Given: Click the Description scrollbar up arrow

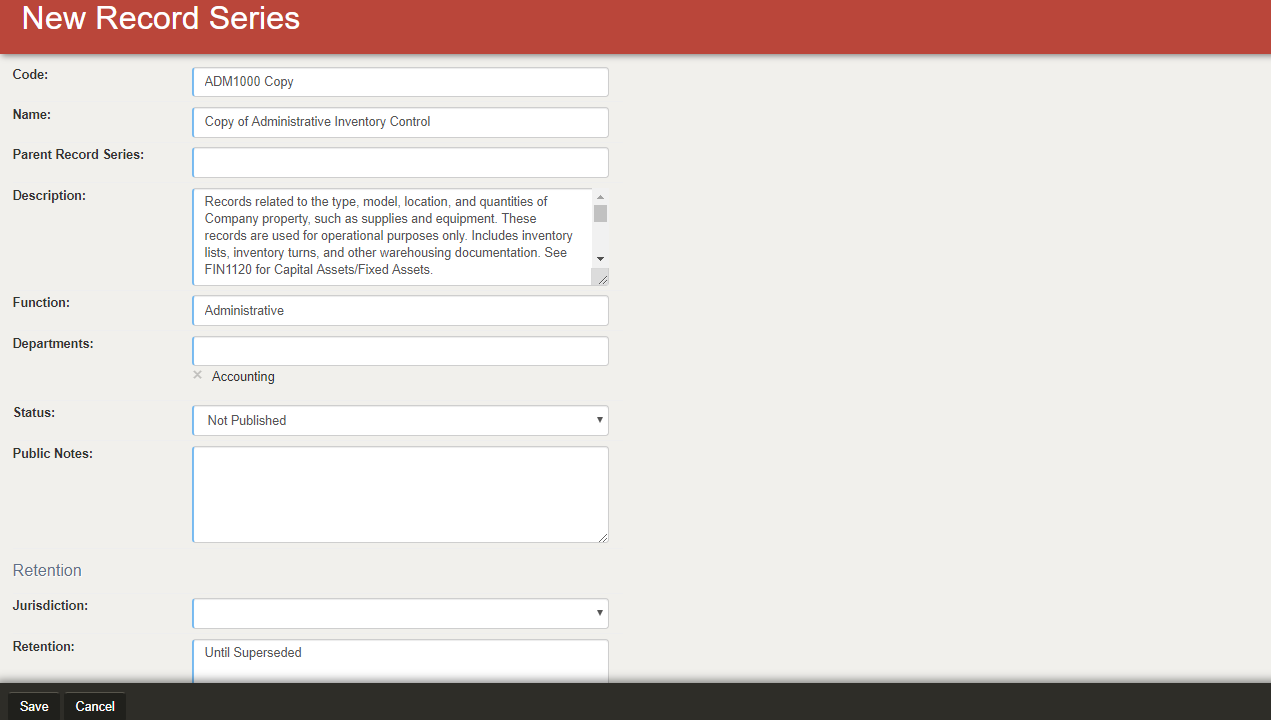Looking at the screenshot, I should pyautogui.click(x=600, y=197).
